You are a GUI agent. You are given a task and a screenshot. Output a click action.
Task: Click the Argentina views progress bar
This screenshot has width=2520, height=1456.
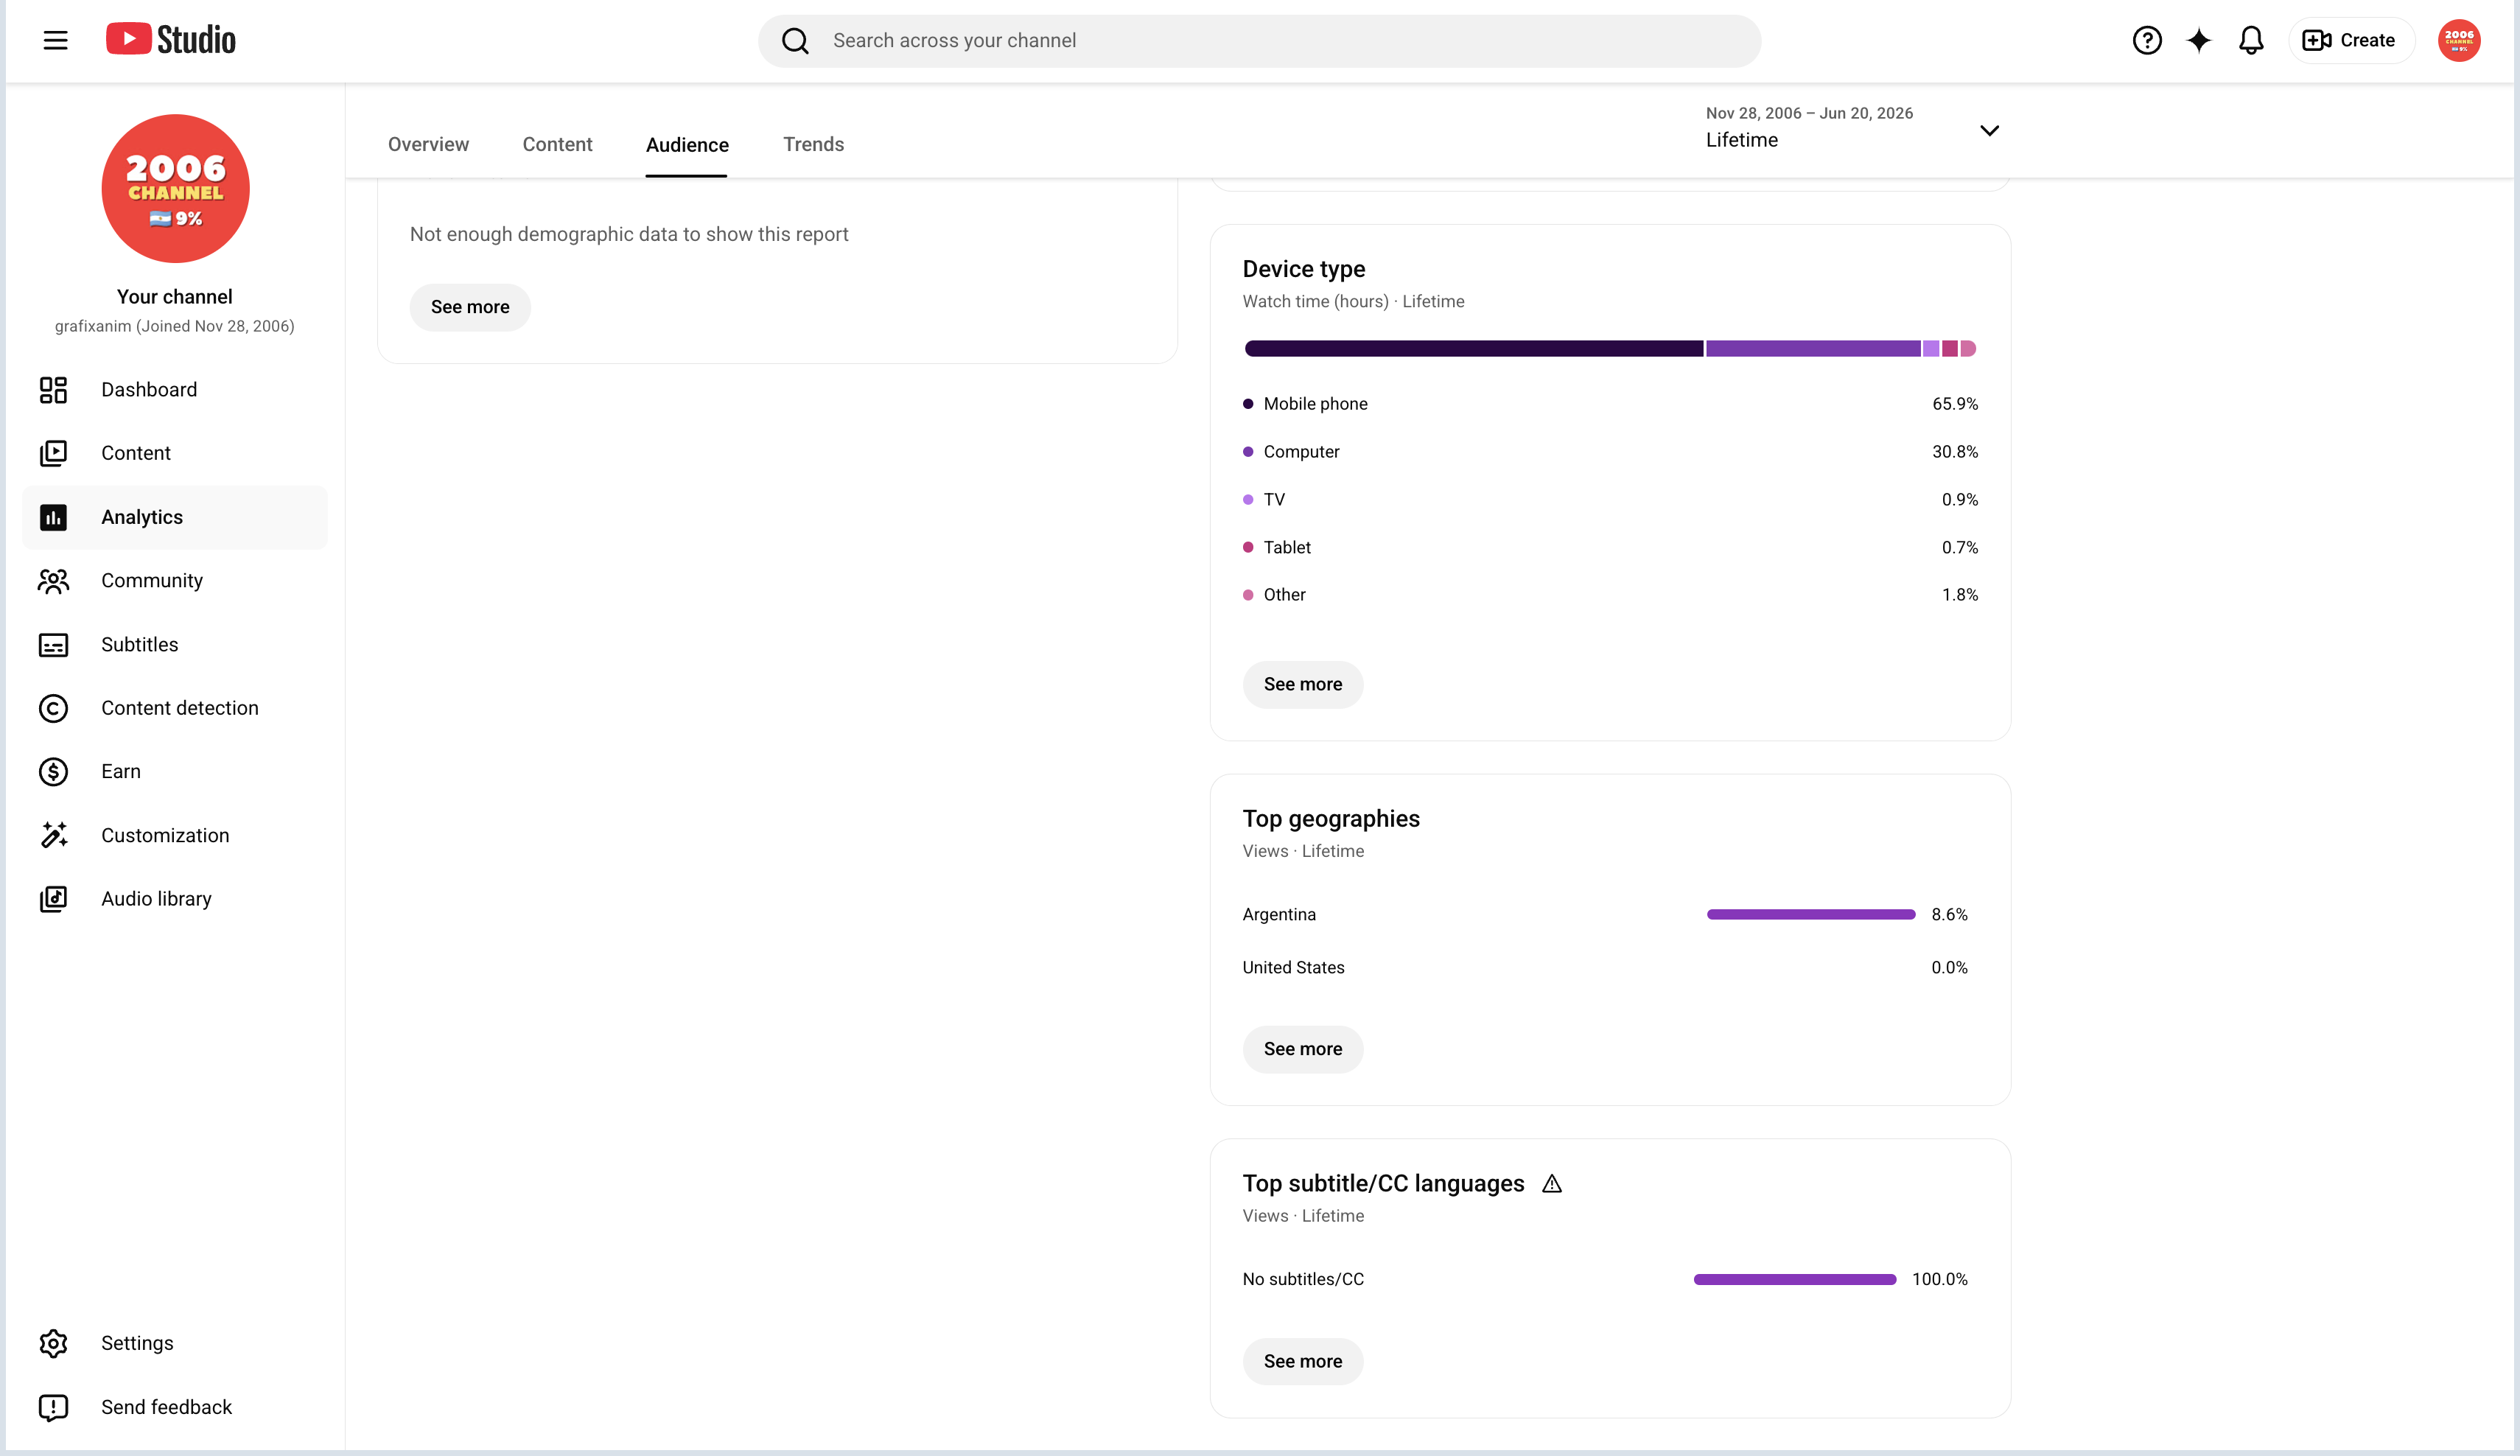coord(1810,914)
